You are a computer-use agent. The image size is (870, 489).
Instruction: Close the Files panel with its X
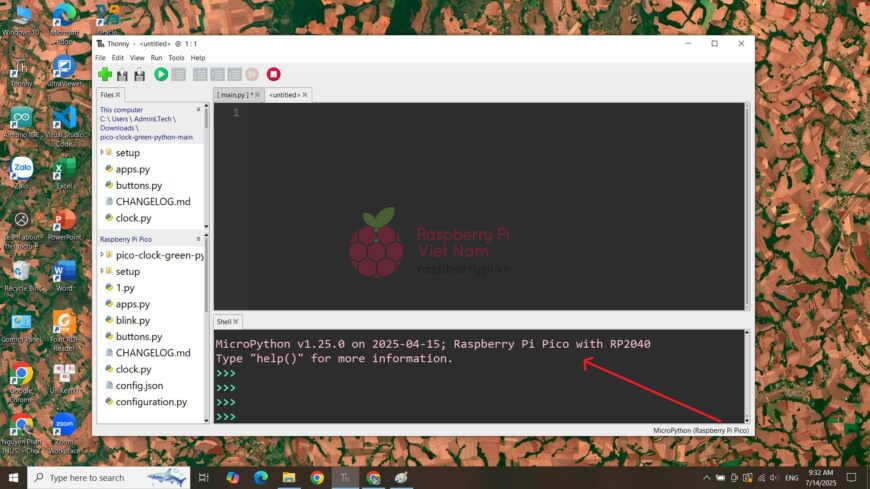[118, 95]
